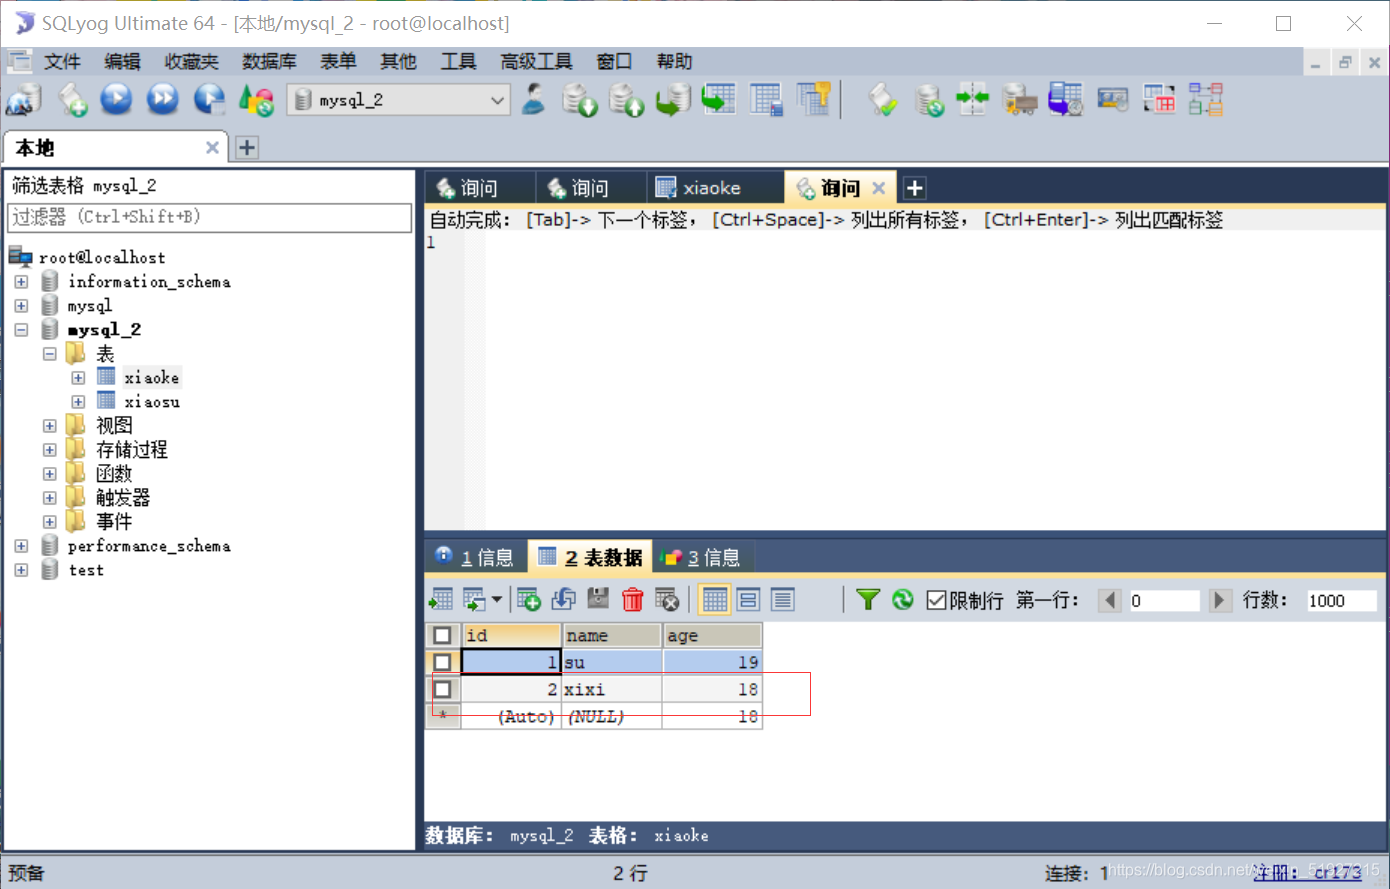The height and width of the screenshot is (889, 1390).
Task: Add a new connection tab with plus
Action: 247,148
